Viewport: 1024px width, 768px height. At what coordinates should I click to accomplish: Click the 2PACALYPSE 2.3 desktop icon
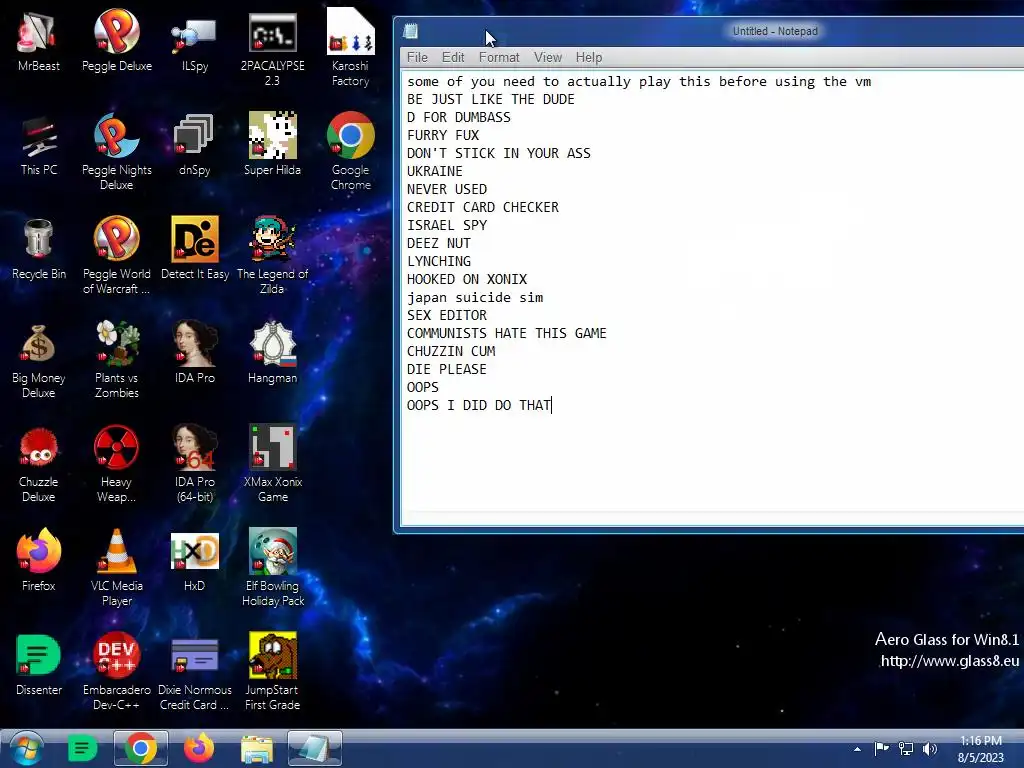coord(272,48)
